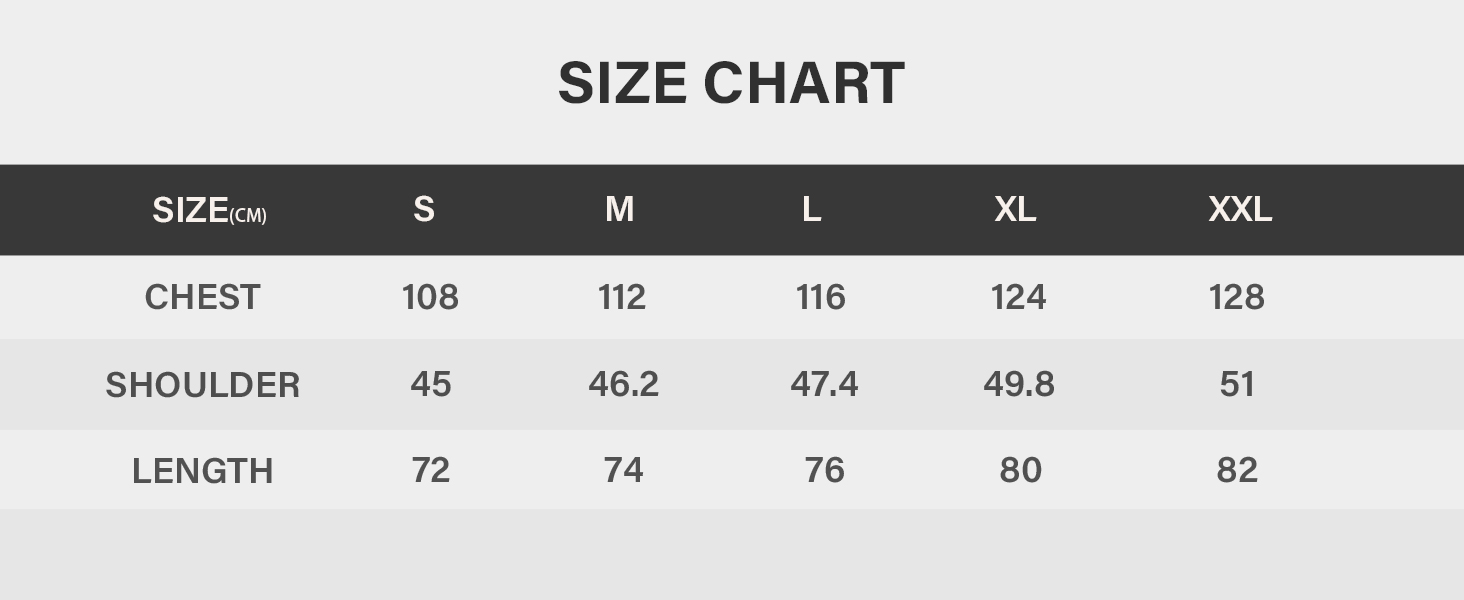Select chest value 116 for size L
This screenshot has width=1464, height=600.
click(821, 297)
